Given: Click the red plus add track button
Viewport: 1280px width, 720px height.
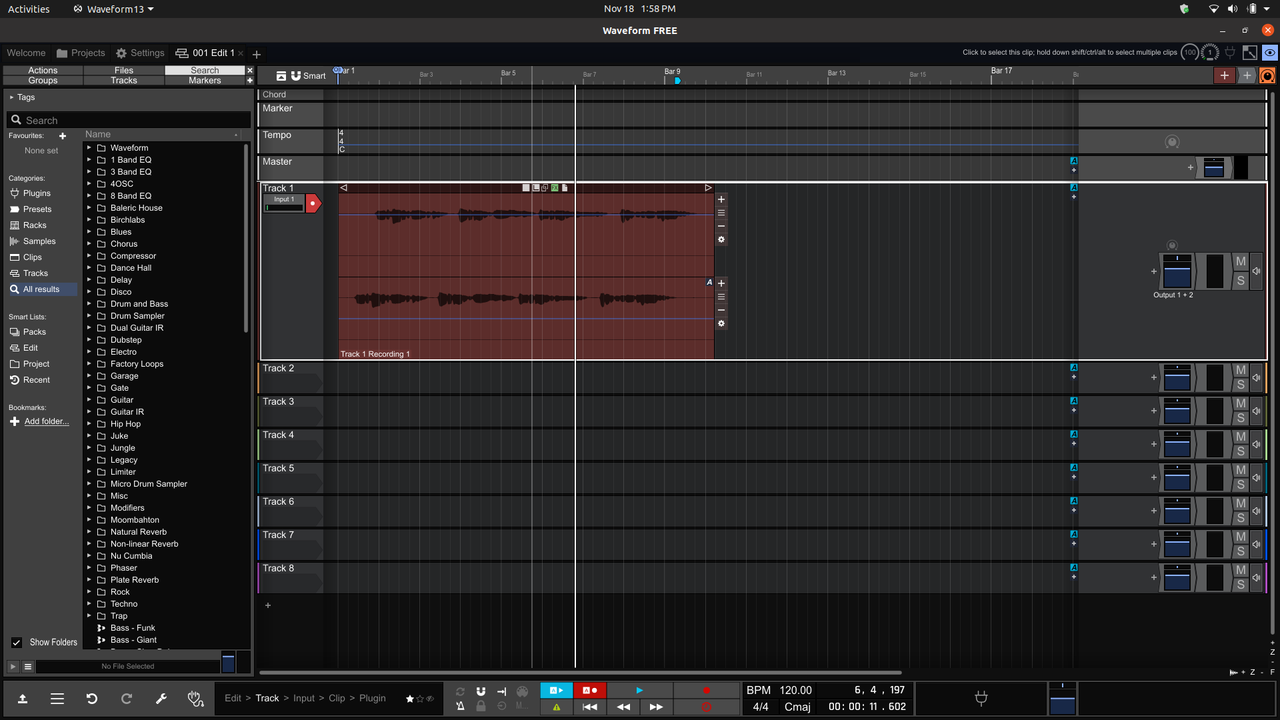Looking at the screenshot, I should pos(1224,75).
